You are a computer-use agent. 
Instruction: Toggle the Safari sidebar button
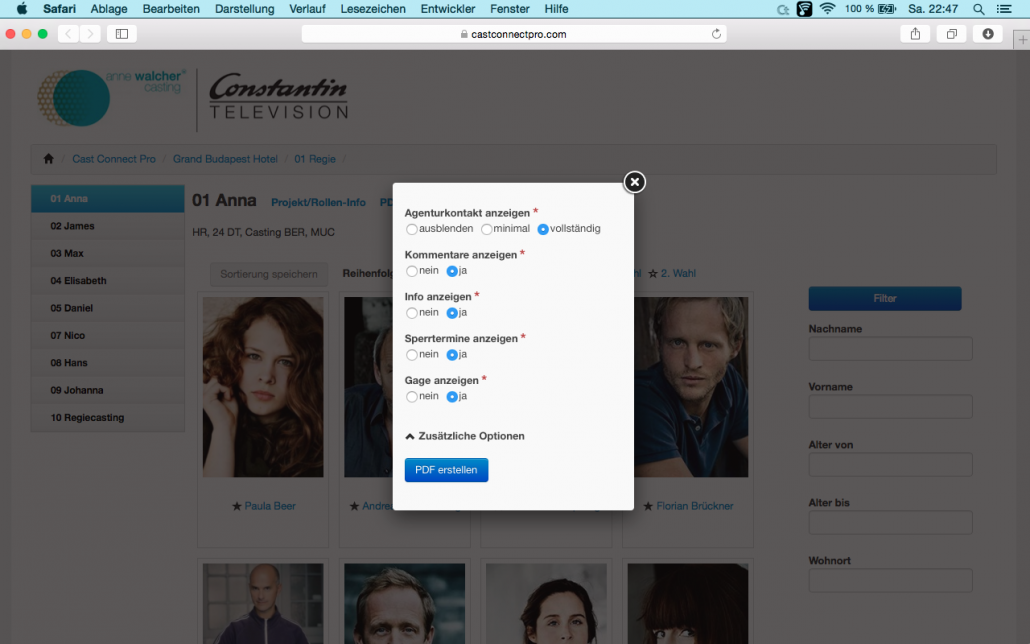122,34
